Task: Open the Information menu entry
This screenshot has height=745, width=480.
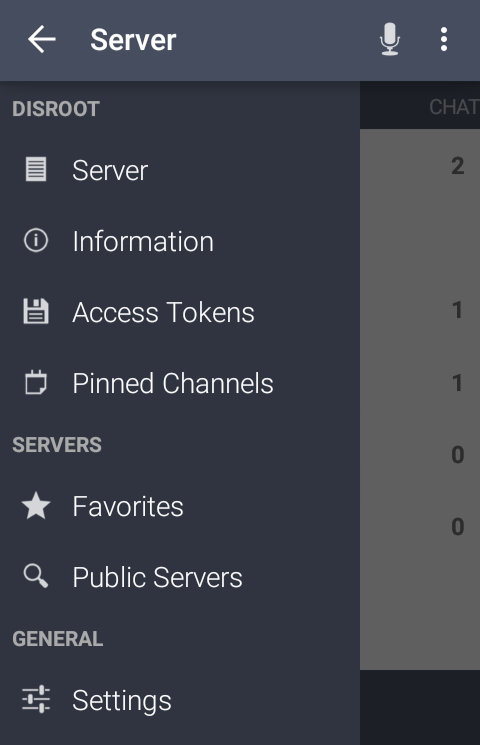Action: (180, 241)
